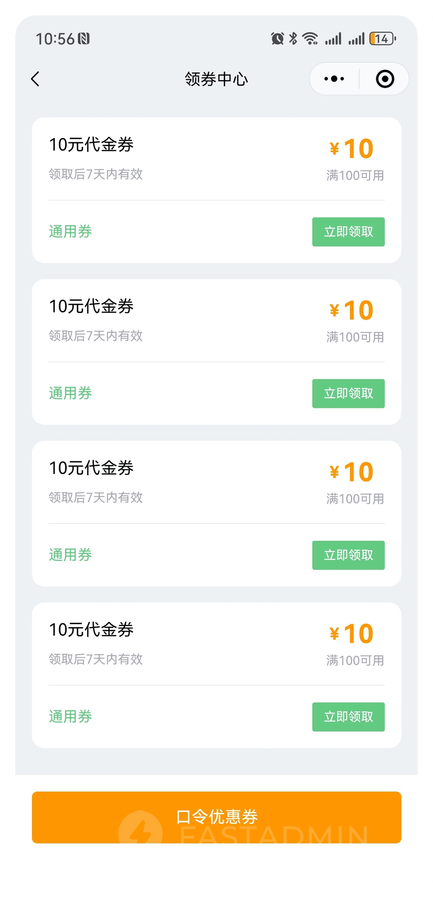The width and height of the screenshot is (433, 900).
Task: Tap the alarm icon in status bar
Action: pos(277,38)
